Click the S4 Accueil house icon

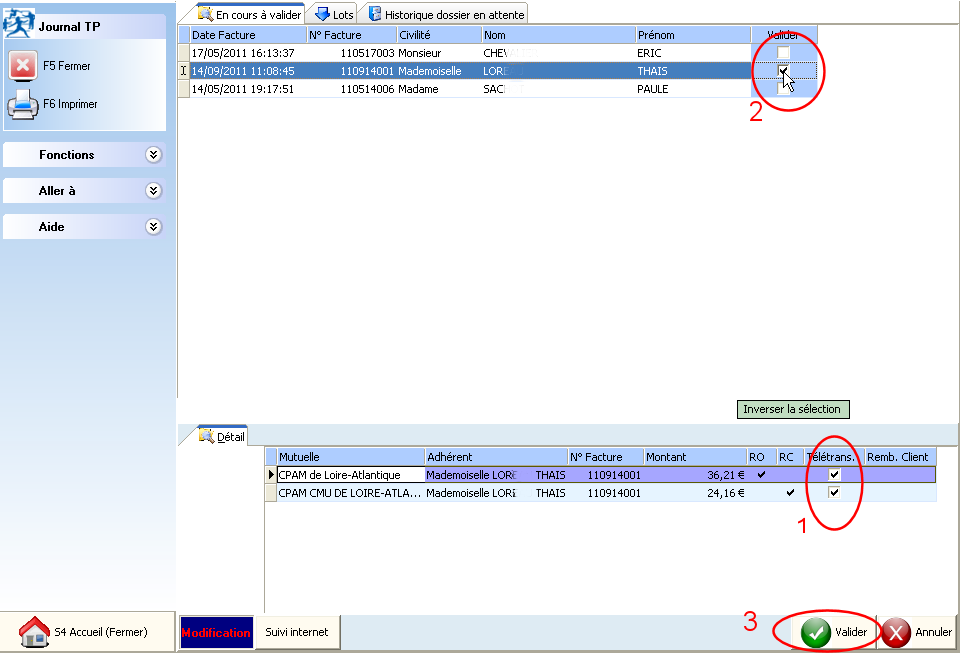34,632
